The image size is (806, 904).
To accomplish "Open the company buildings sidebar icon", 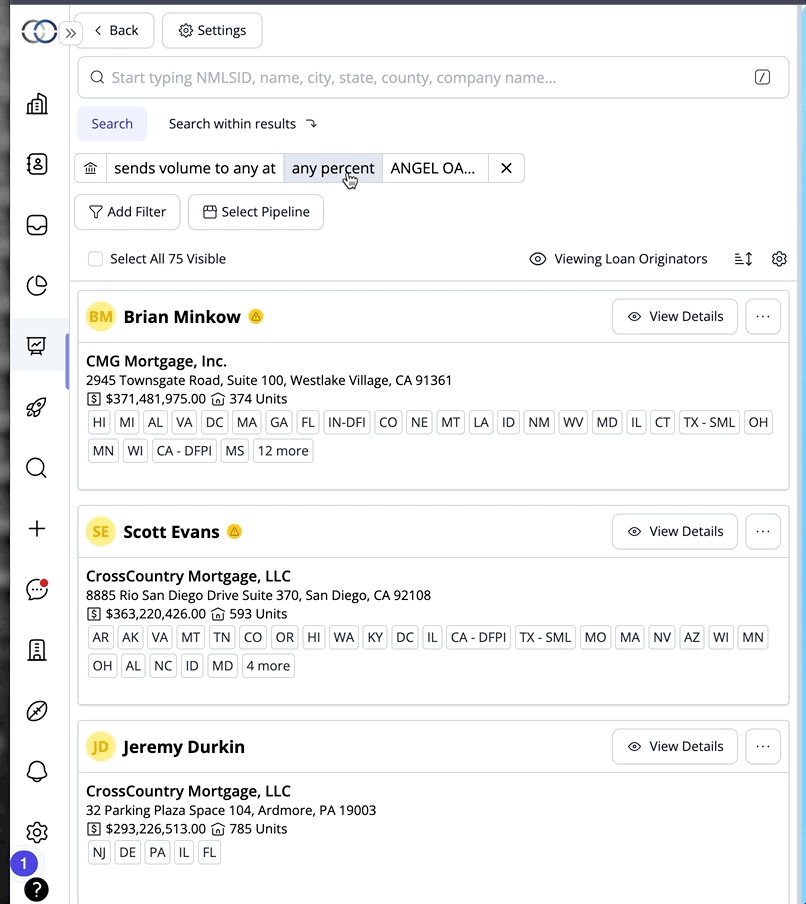I will point(37,104).
